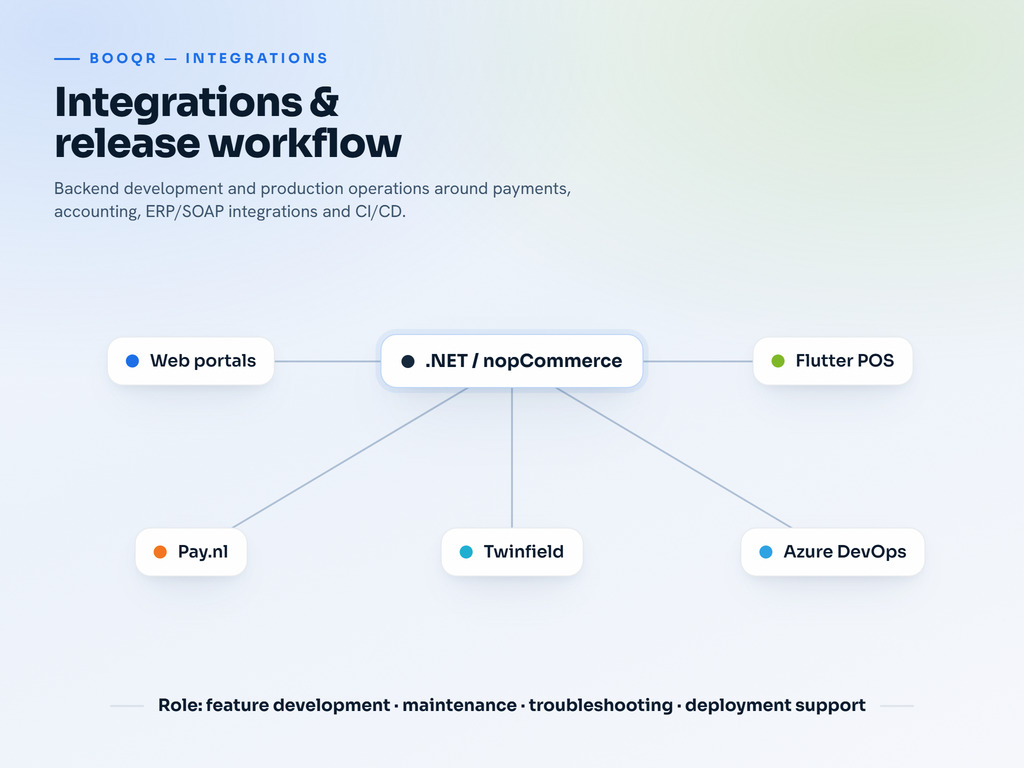Image resolution: width=1024 pixels, height=768 pixels.
Task: Click the Backend development description paragraph
Action: tap(312, 200)
